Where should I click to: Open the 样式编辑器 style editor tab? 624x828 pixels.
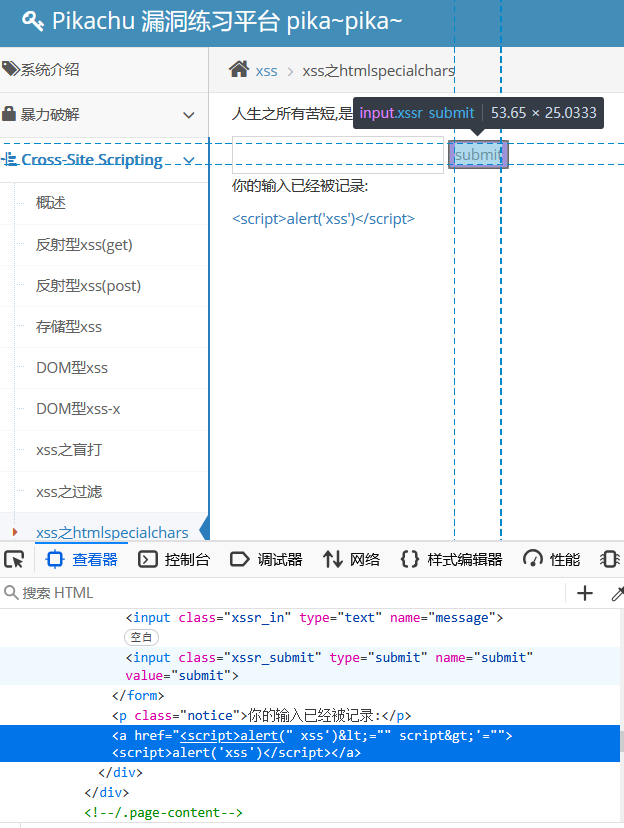pos(451,559)
